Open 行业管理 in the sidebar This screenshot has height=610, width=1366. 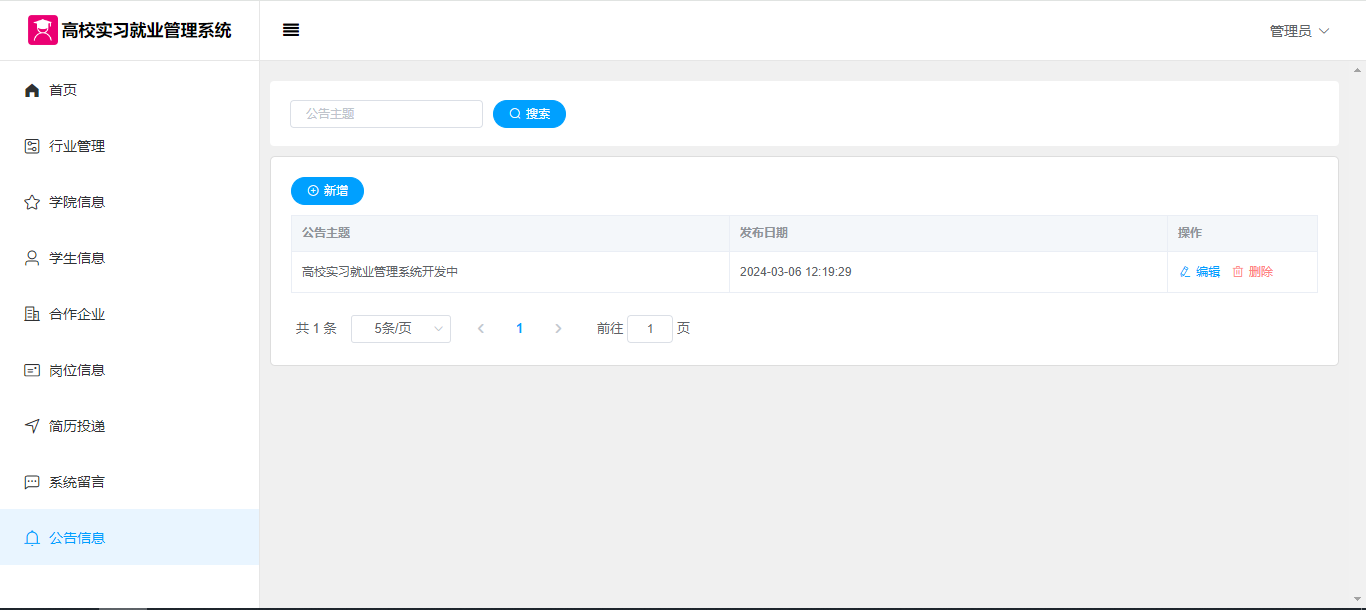coord(77,146)
